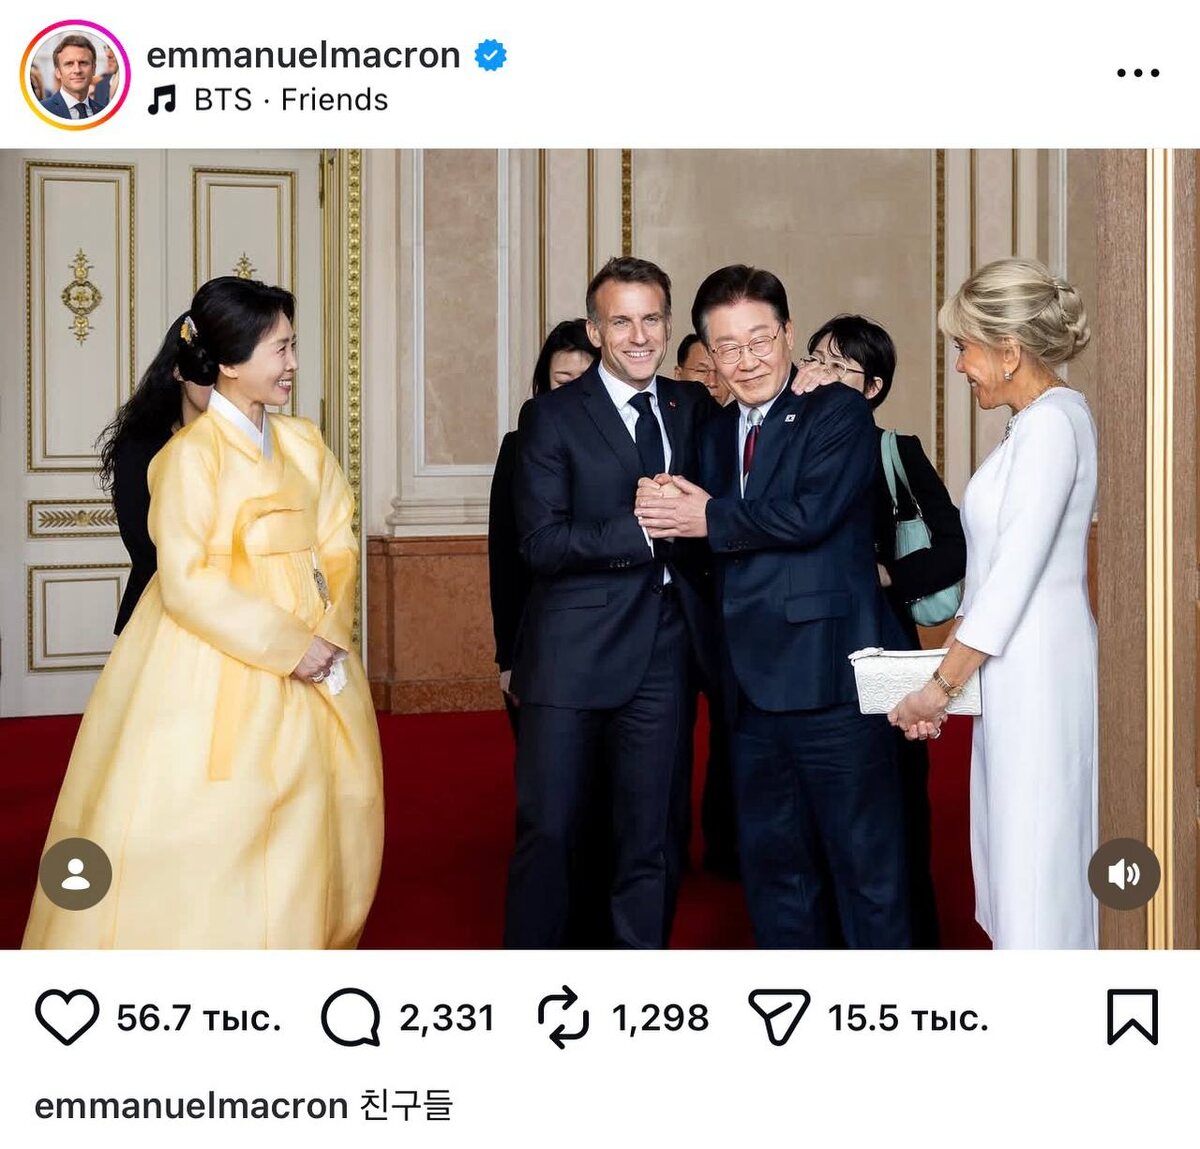Open comments via speech bubble icon

(x=350, y=1017)
